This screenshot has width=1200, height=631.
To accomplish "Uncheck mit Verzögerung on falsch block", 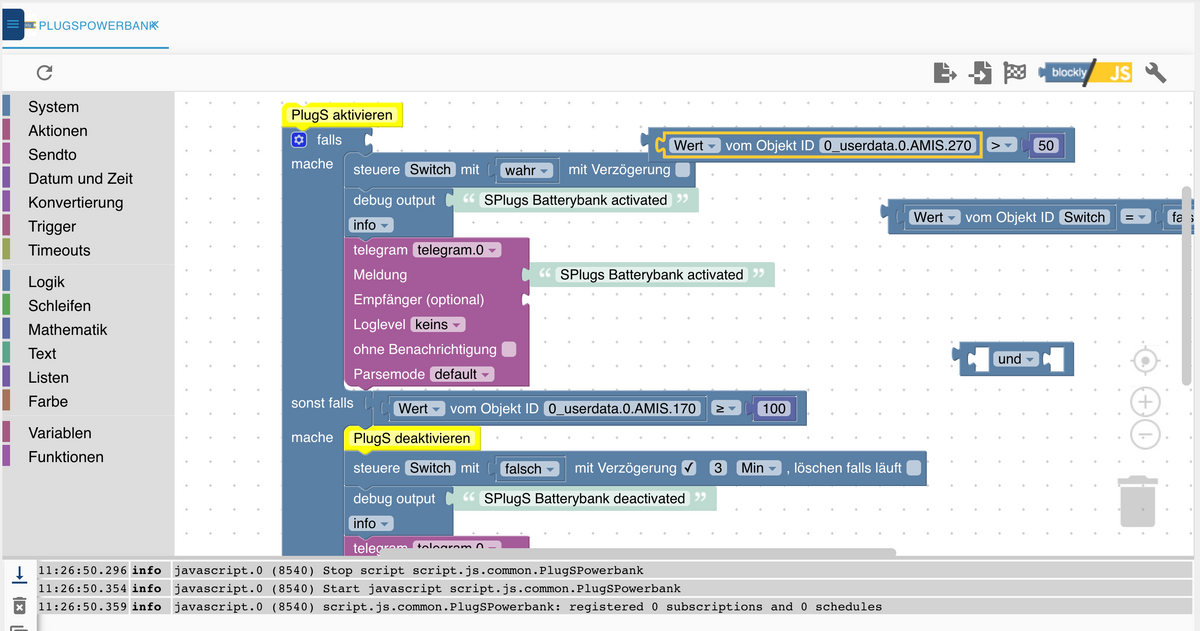I will point(689,468).
